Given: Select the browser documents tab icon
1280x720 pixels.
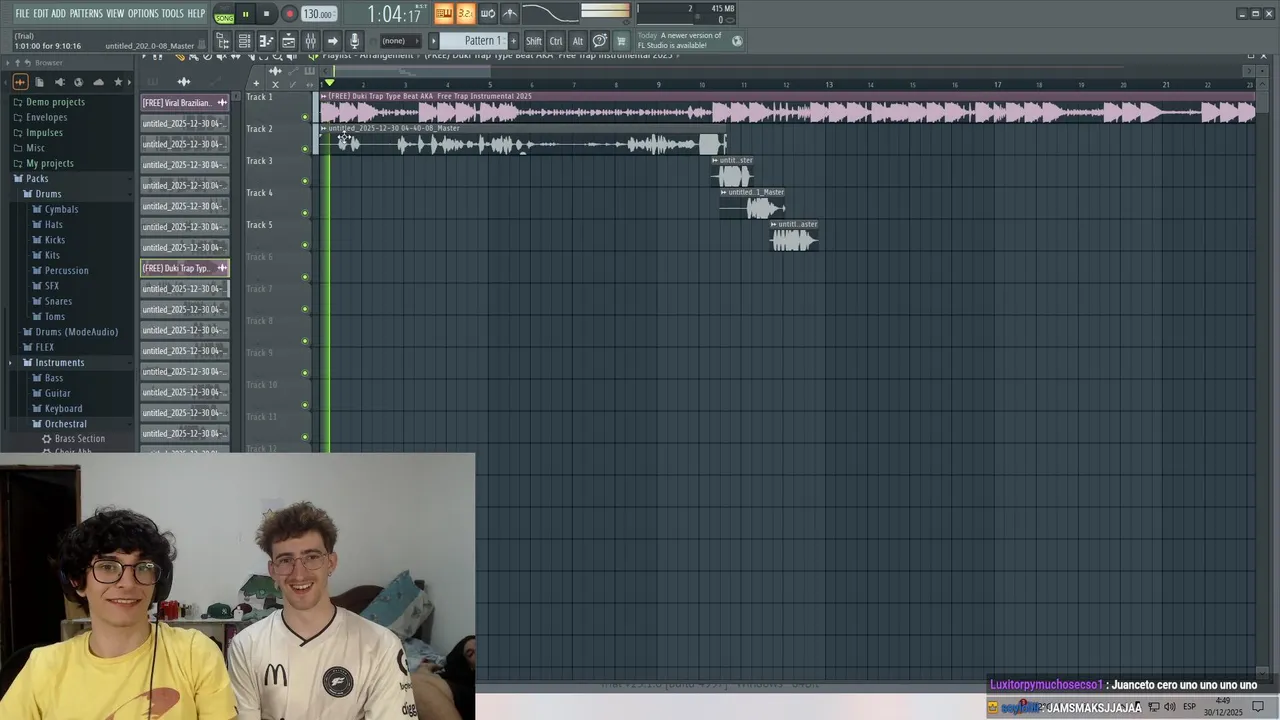Looking at the screenshot, I should pos(39,82).
